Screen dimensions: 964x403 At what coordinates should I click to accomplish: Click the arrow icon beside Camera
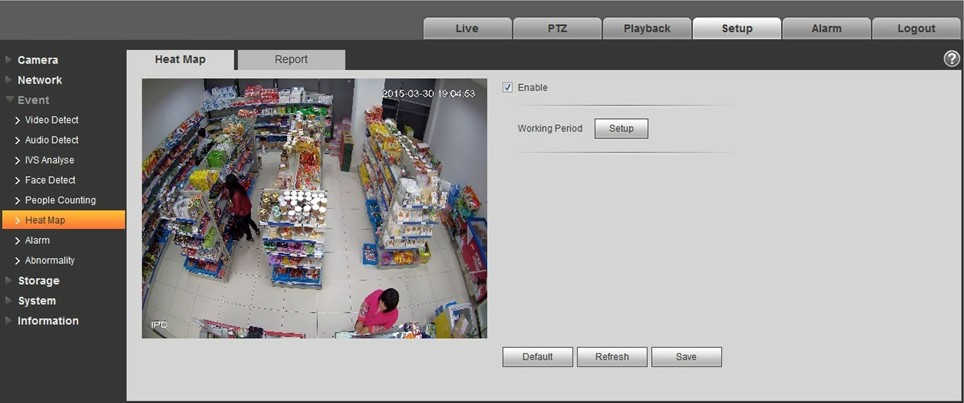pos(9,60)
